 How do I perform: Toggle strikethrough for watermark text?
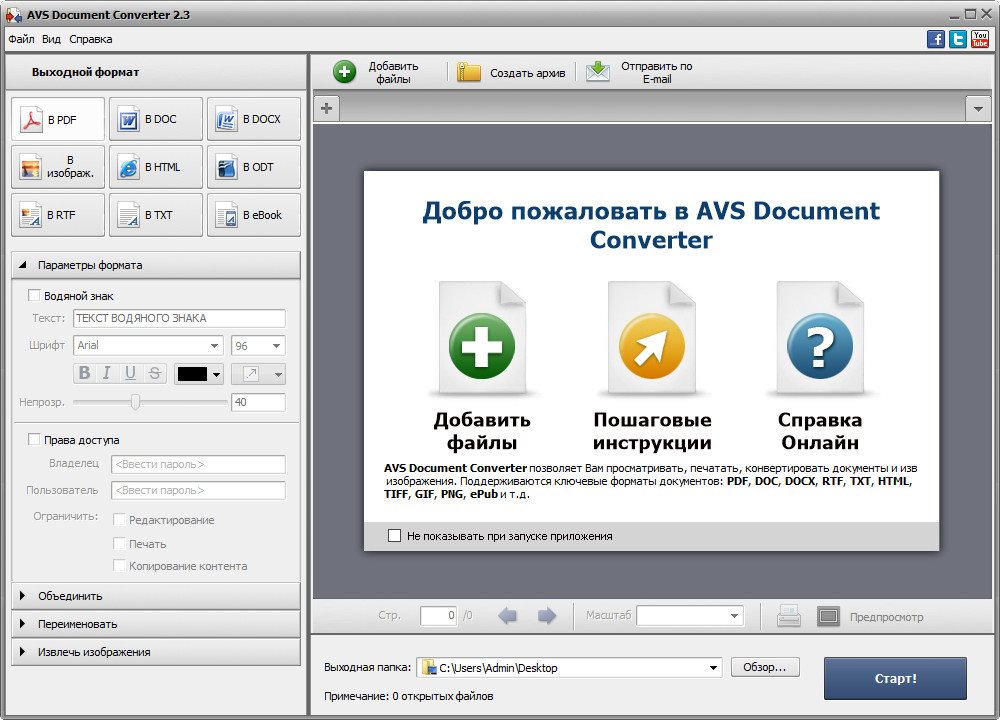pos(154,373)
